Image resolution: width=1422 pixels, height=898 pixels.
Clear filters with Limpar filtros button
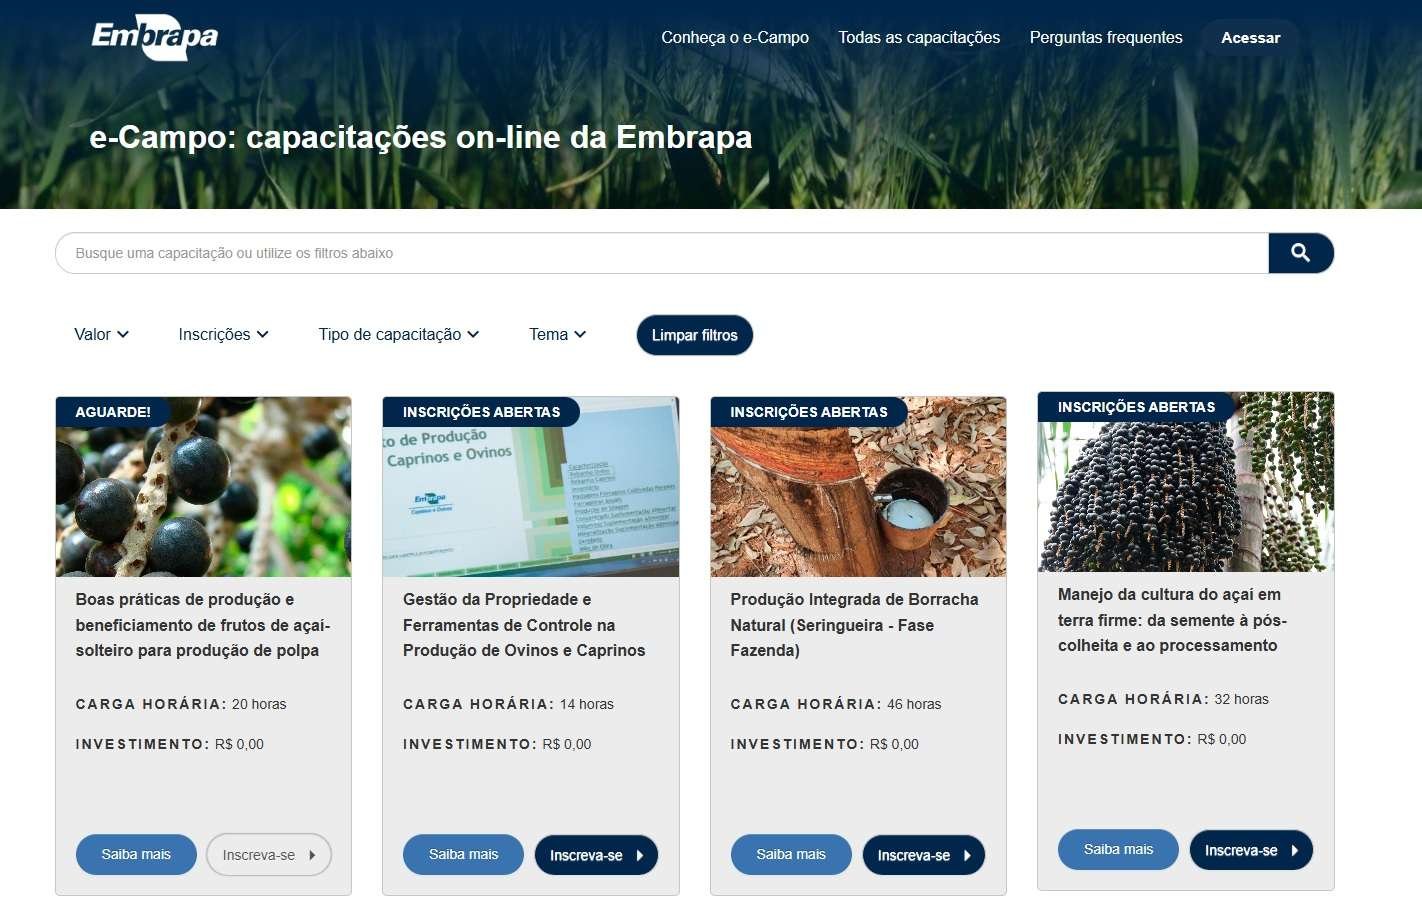pos(695,335)
